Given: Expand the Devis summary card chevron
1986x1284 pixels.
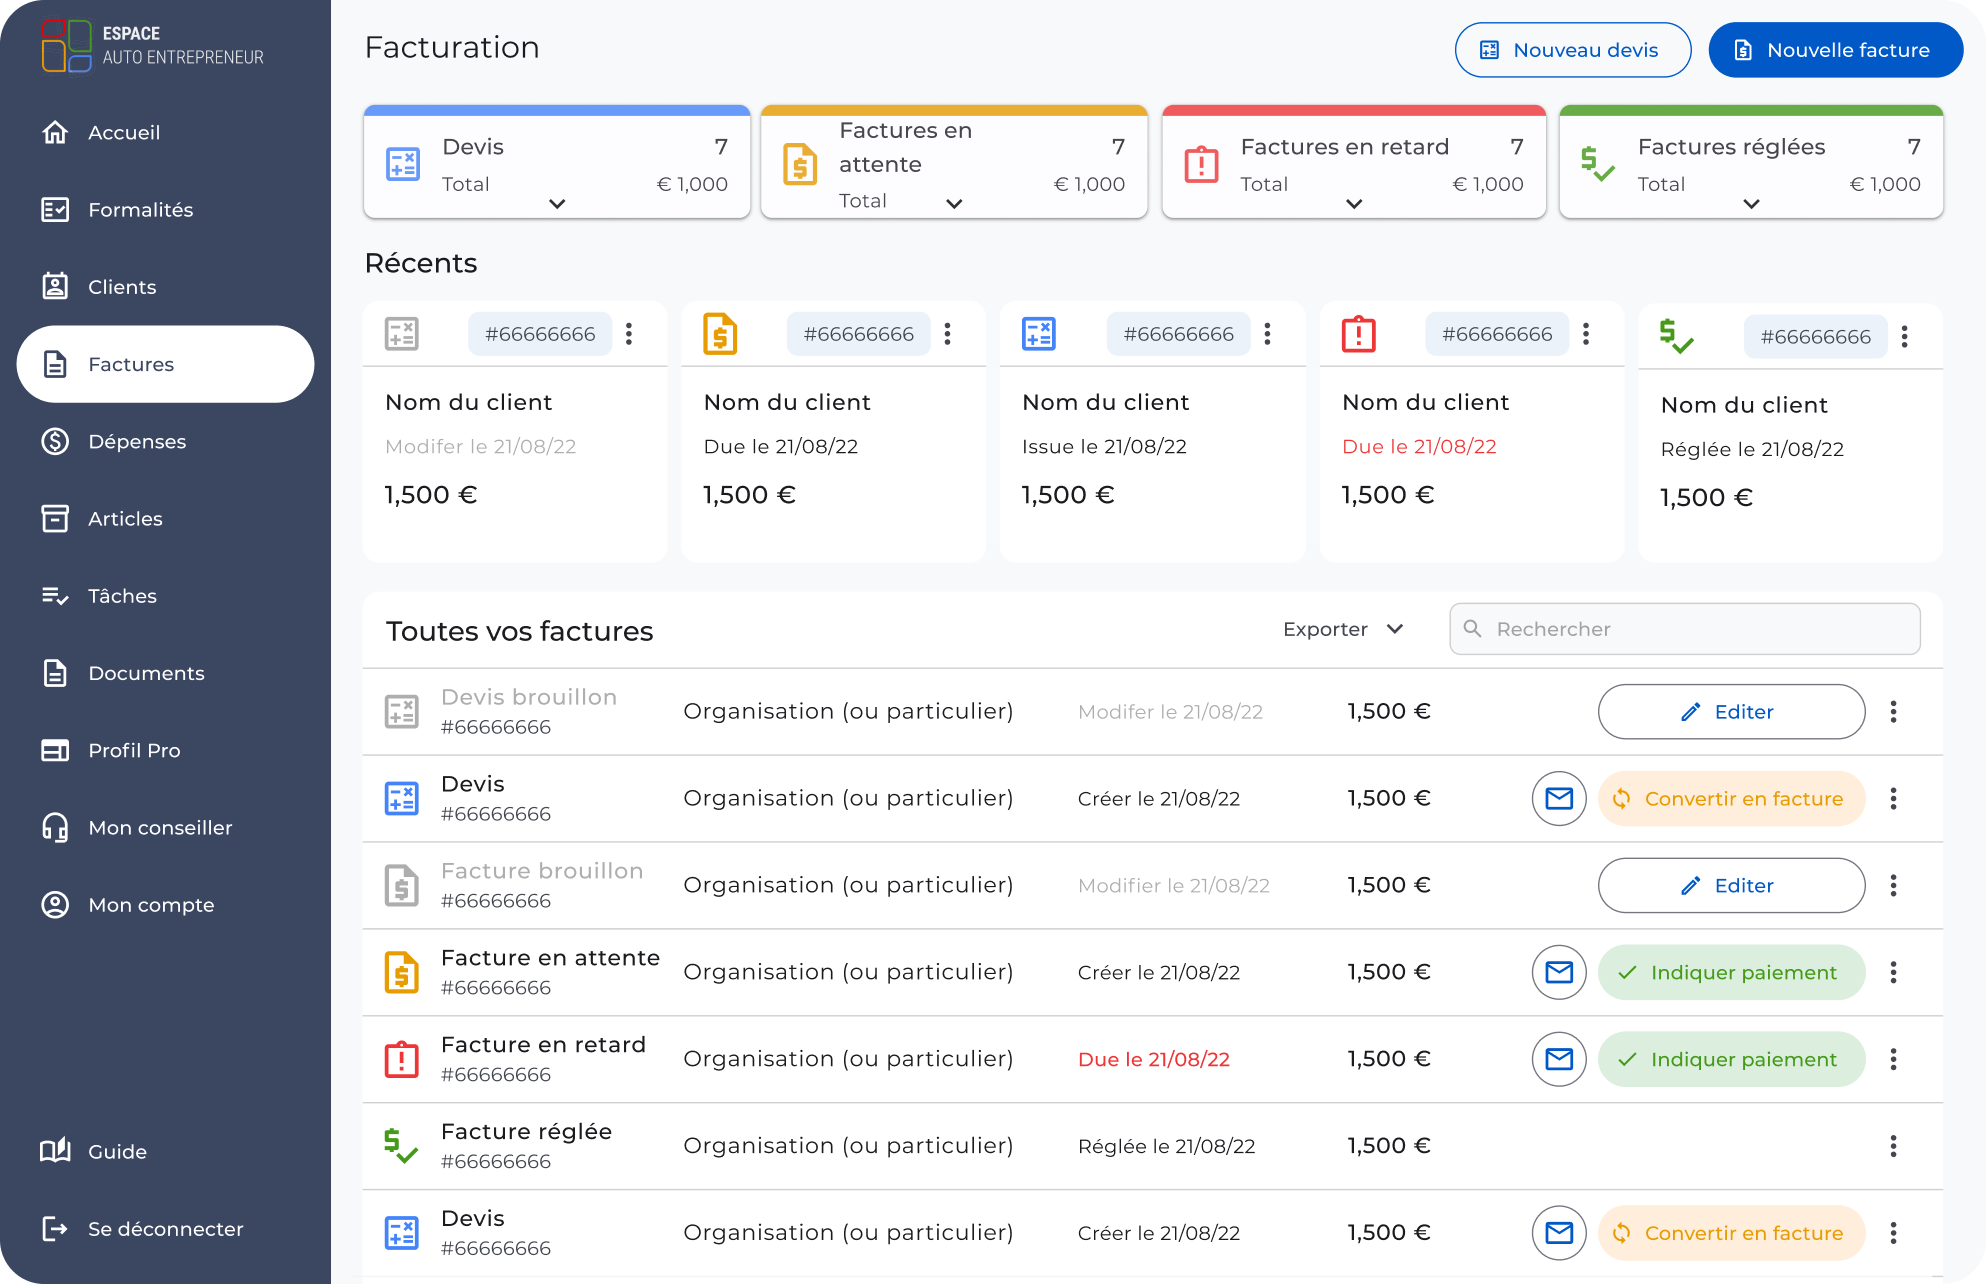Looking at the screenshot, I should pyautogui.click(x=557, y=204).
